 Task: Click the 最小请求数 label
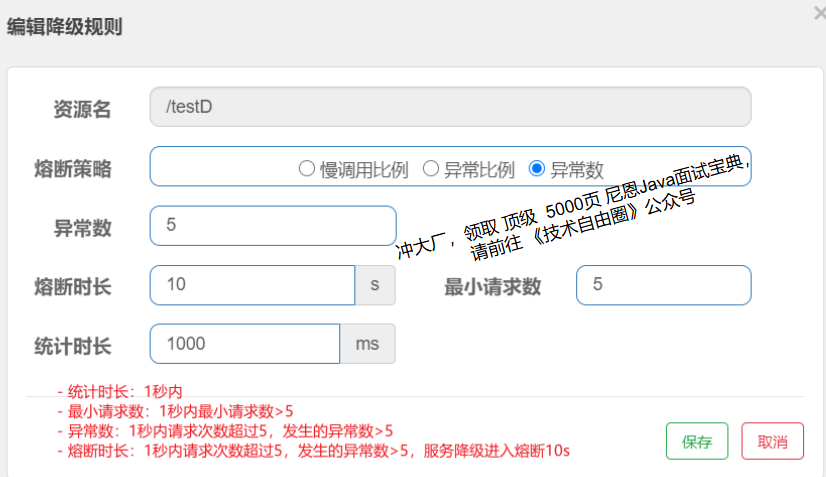click(x=492, y=287)
